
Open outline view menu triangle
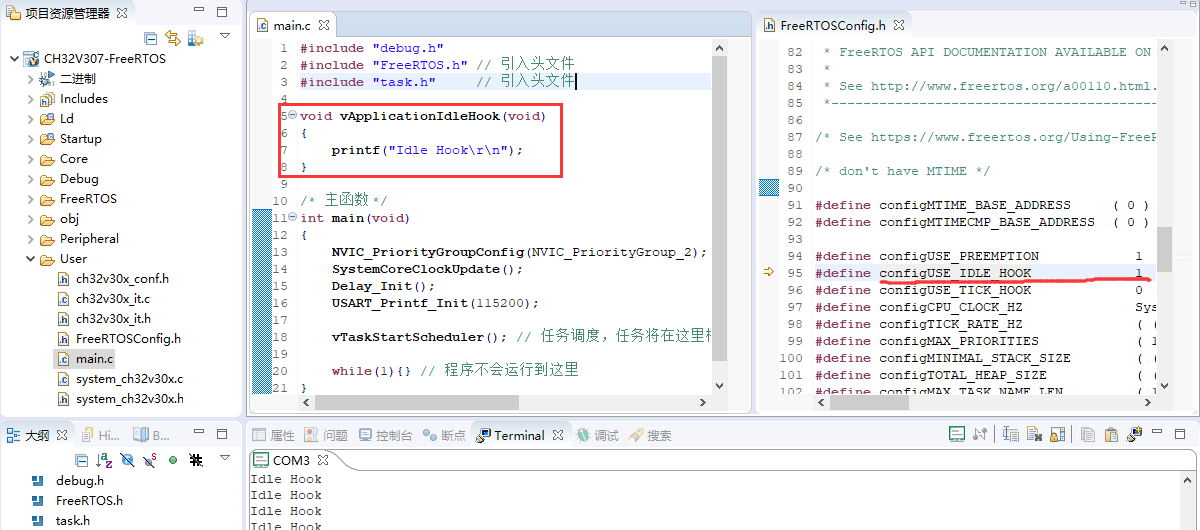pyautogui.click(x=225, y=459)
